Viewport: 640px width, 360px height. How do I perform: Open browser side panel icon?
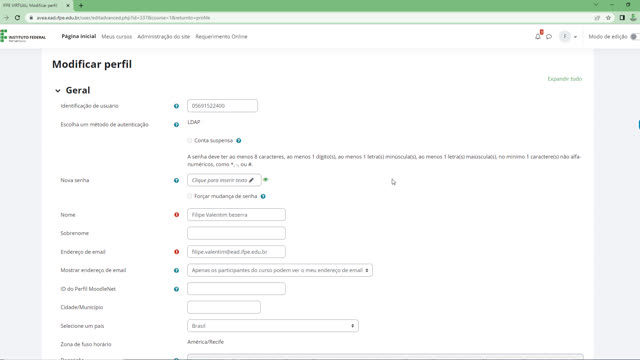(x=622, y=18)
